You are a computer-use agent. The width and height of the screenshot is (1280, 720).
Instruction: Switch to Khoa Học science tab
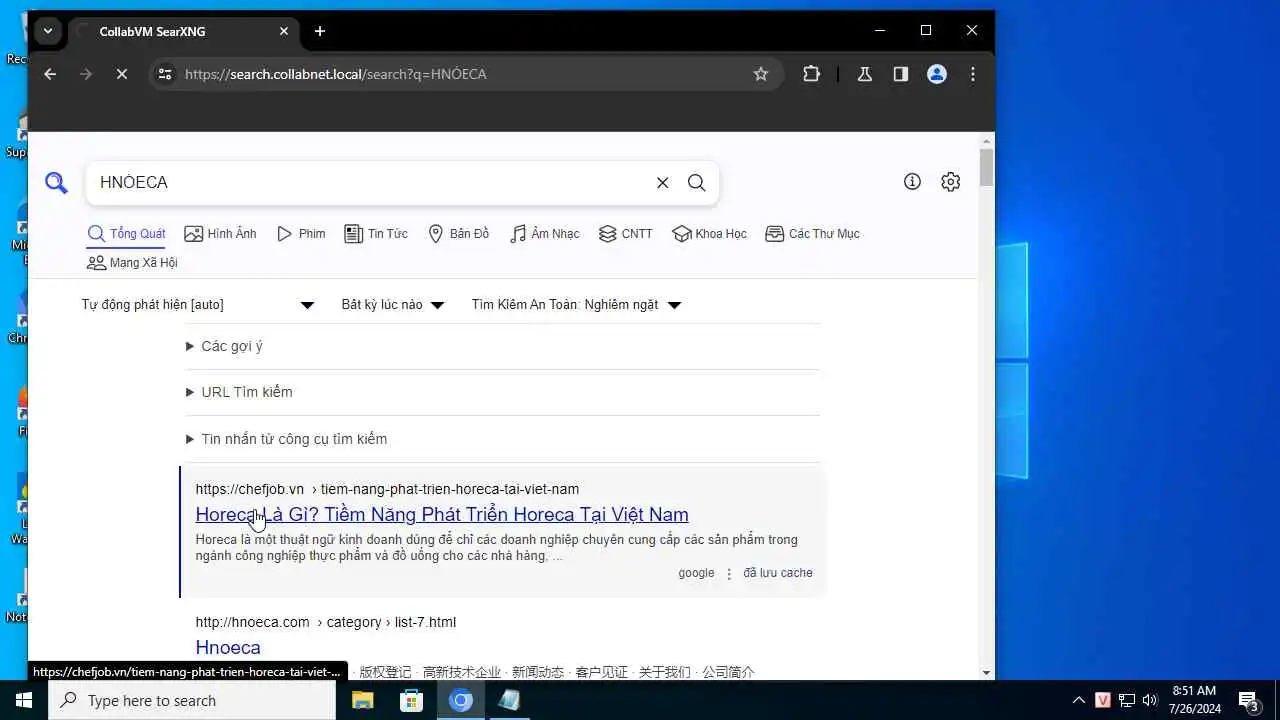[709, 234]
